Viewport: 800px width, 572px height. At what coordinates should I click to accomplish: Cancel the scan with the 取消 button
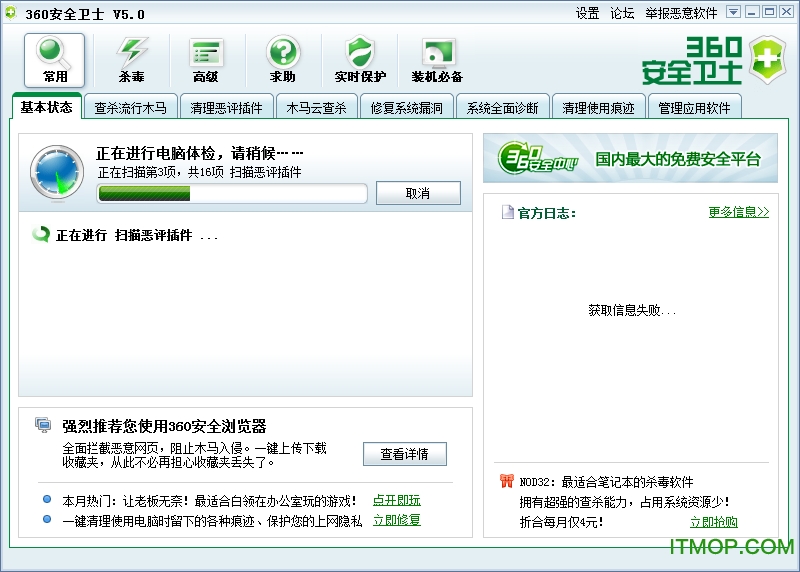[x=418, y=193]
